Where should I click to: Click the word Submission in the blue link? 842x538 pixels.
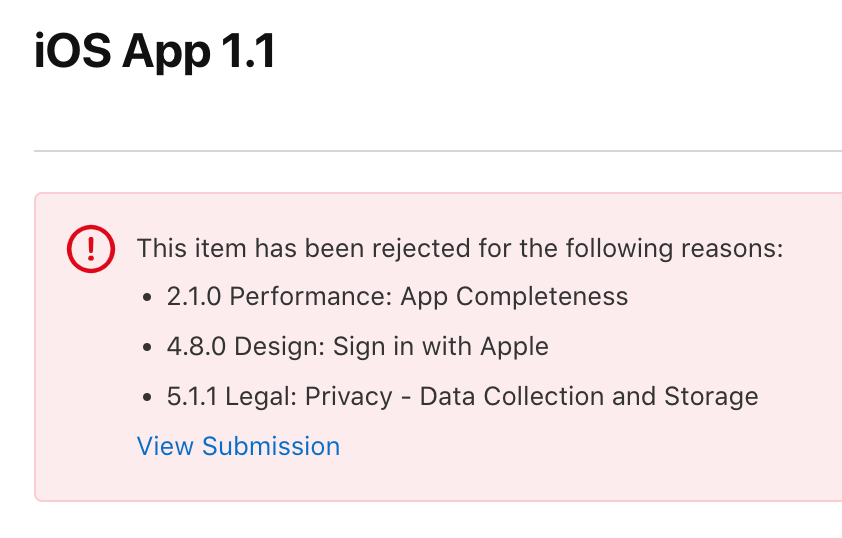271,446
